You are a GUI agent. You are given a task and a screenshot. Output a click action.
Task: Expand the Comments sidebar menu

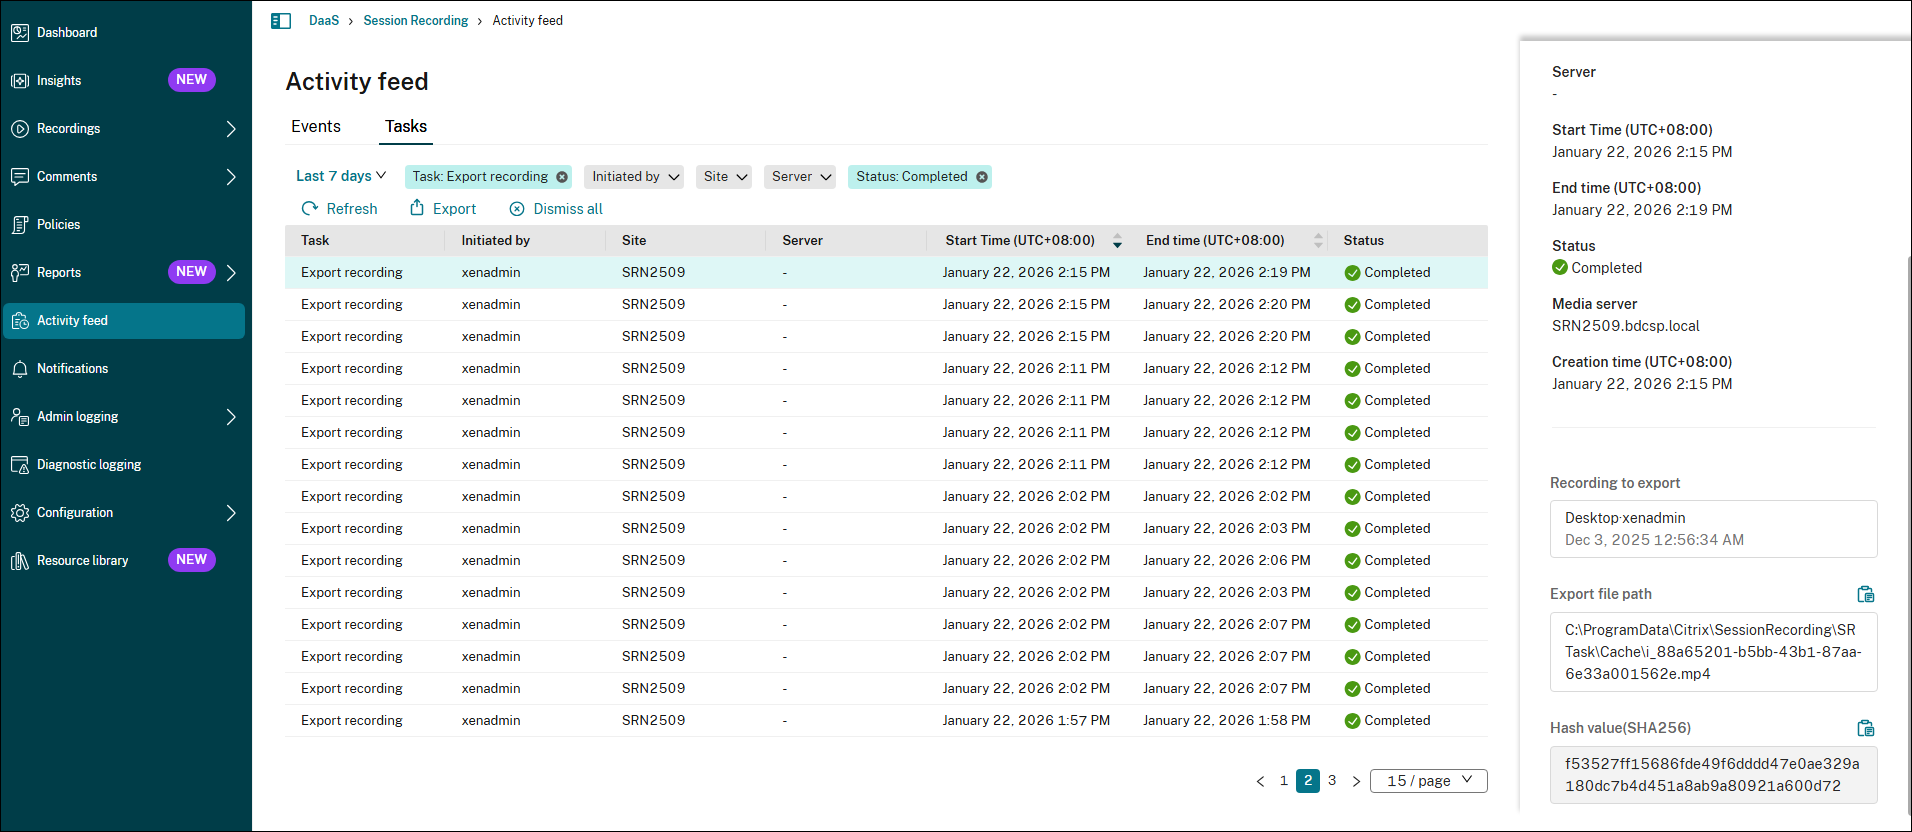(x=231, y=177)
